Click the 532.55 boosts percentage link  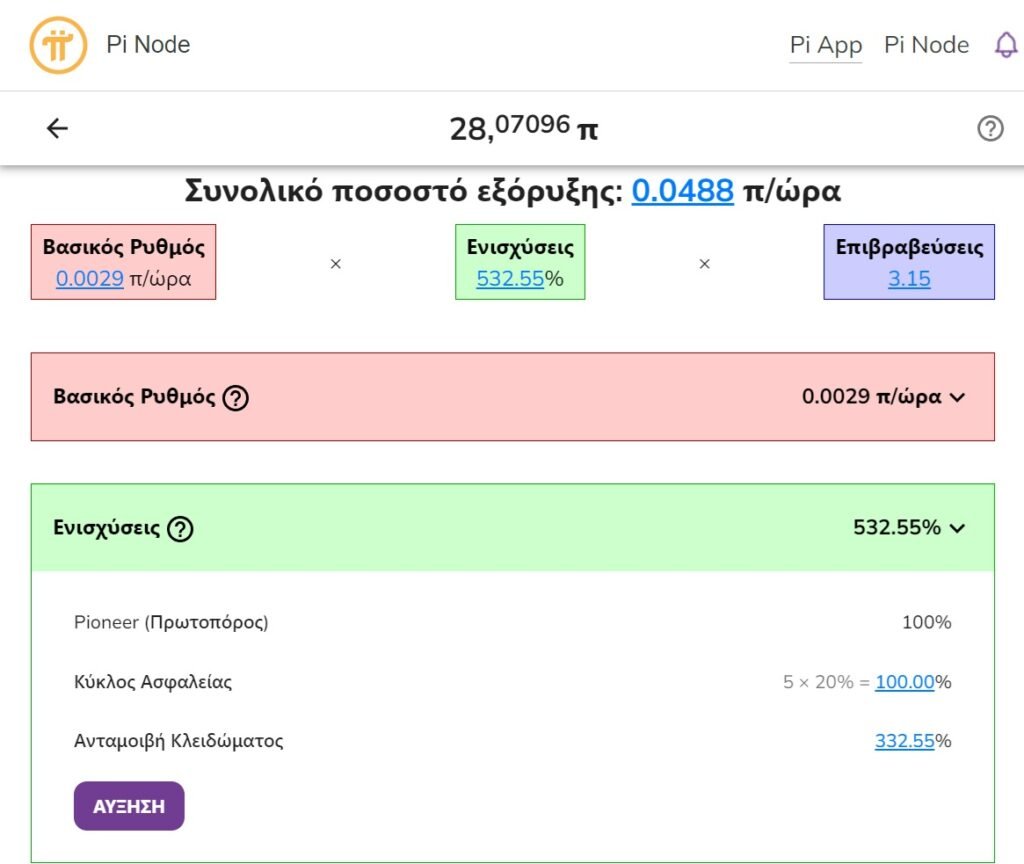509,279
